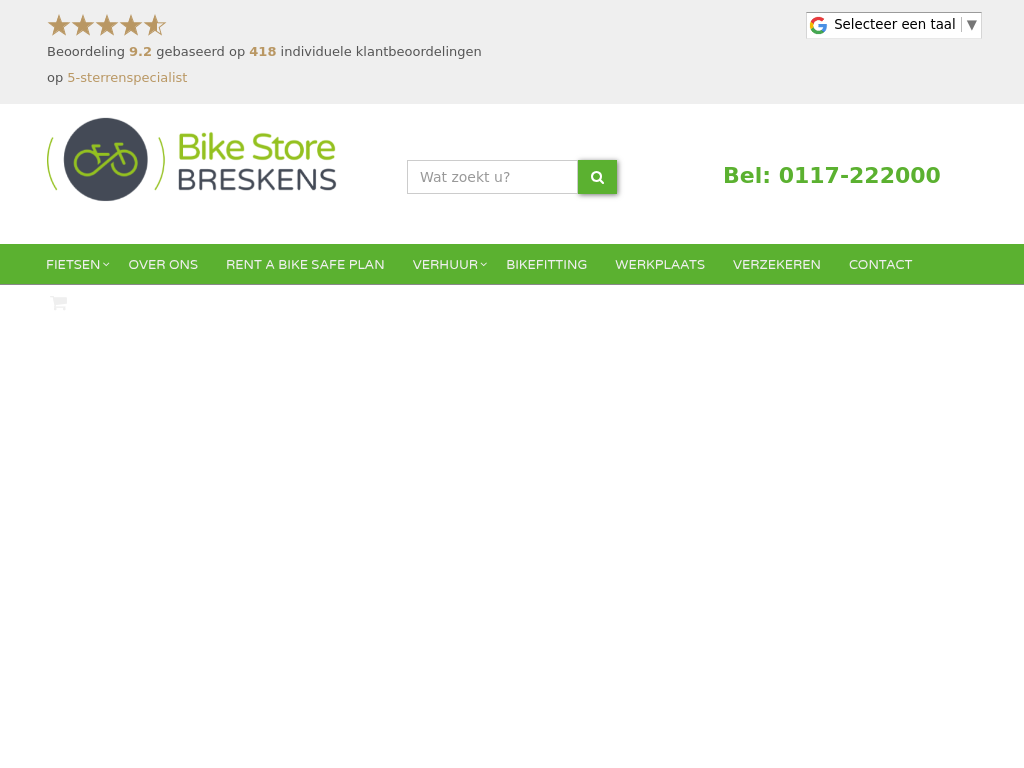Expand the Verhuur submenu arrow
1024x768 pixels.
484,264
